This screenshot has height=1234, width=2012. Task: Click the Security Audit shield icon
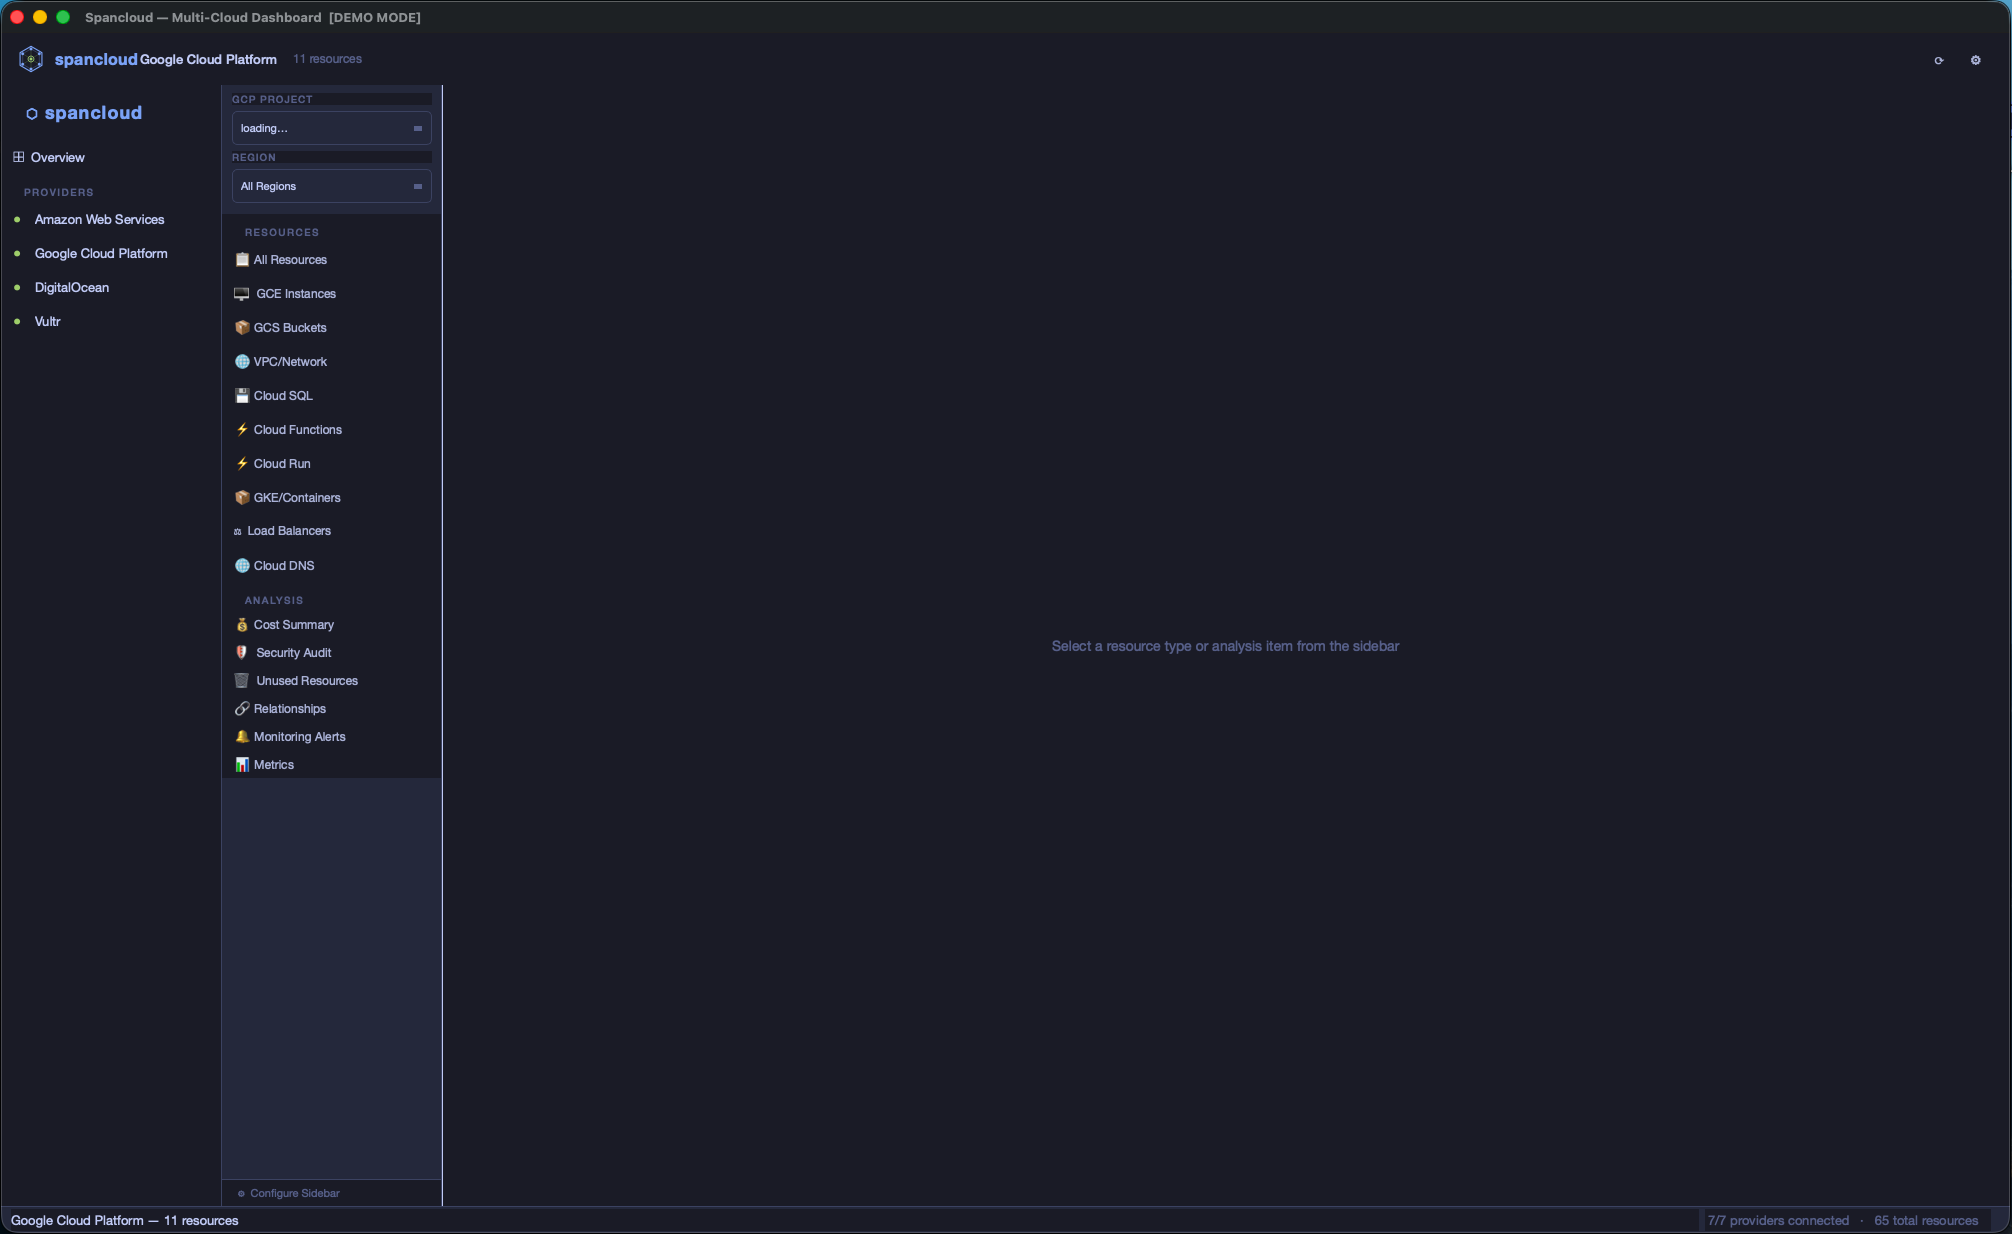pyautogui.click(x=242, y=653)
